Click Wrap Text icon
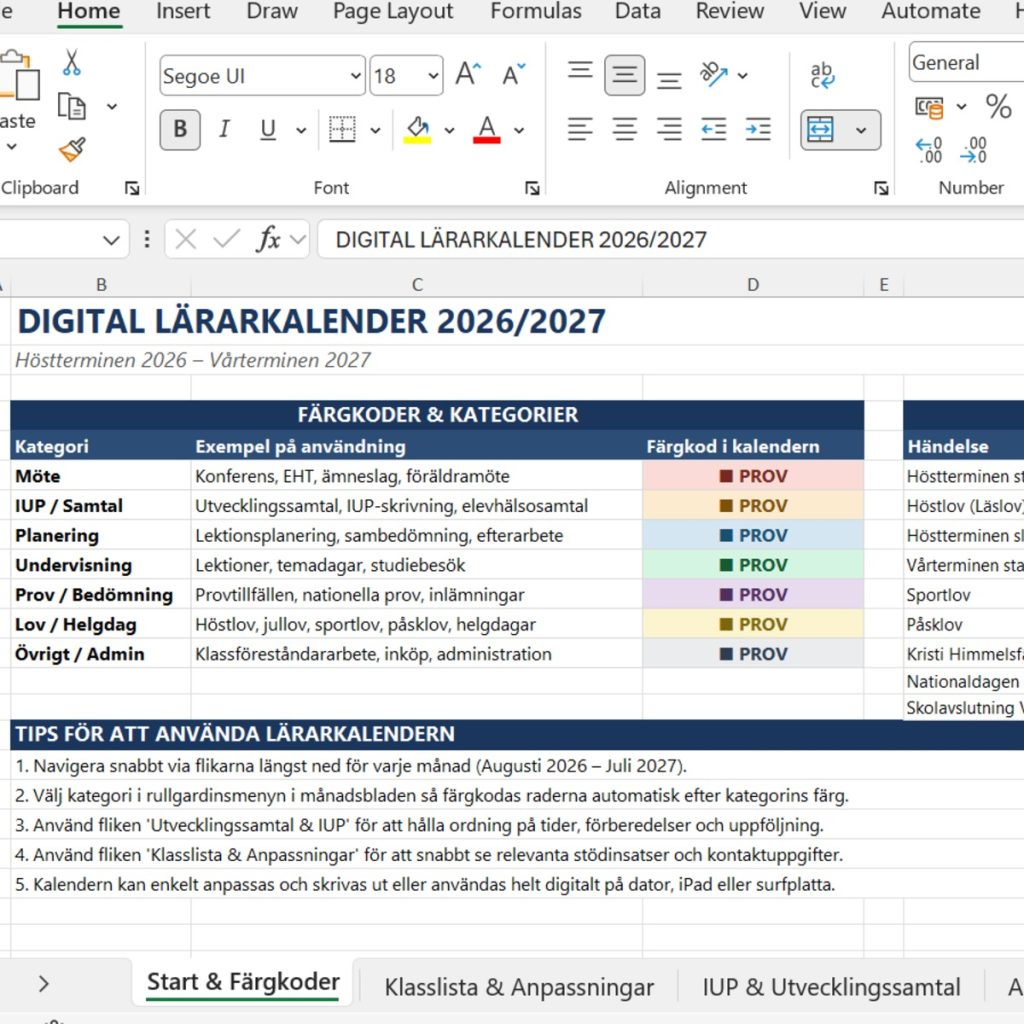Viewport: 1024px width, 1024px height. tap(822, 75)
